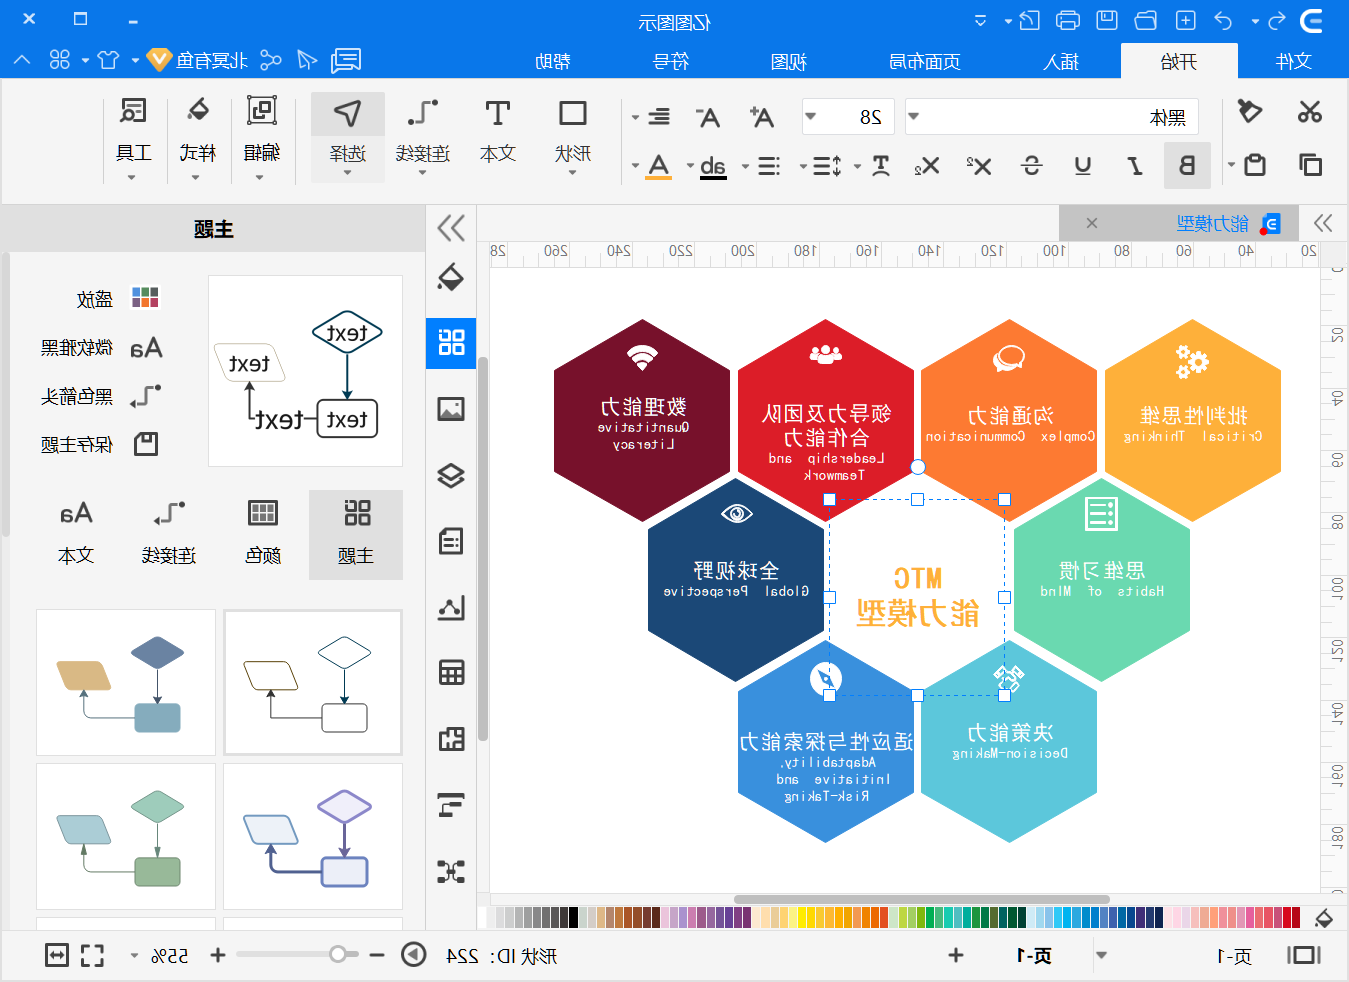Switch to the 符号 ribbon tab
The height and width of the screenshot is (982, 1349).
[x=670, y=62]
